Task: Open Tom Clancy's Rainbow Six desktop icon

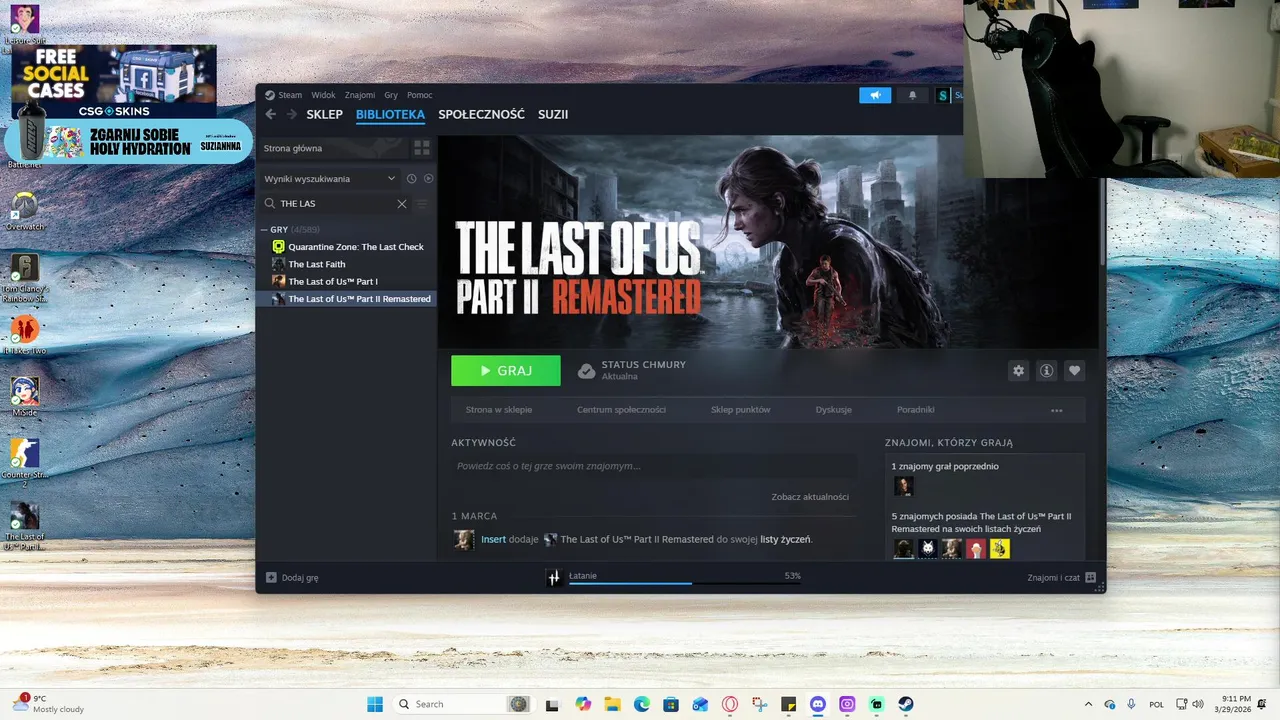Action: tap(24, 278)
